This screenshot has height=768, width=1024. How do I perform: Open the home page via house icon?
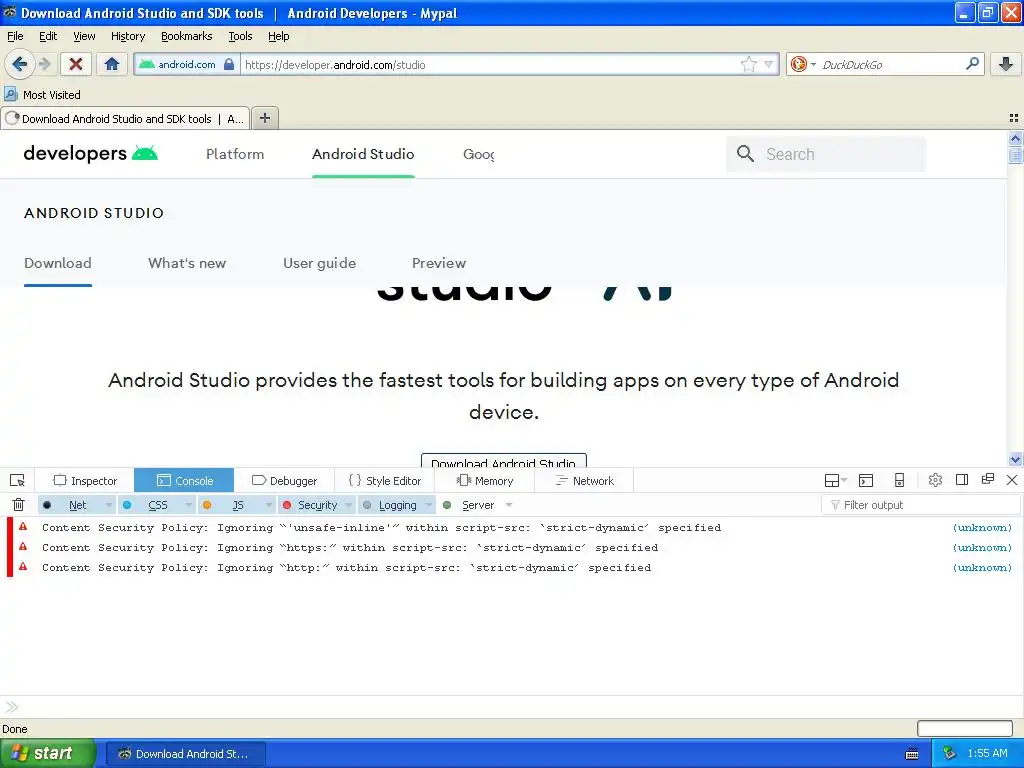(x=112, y=64)
